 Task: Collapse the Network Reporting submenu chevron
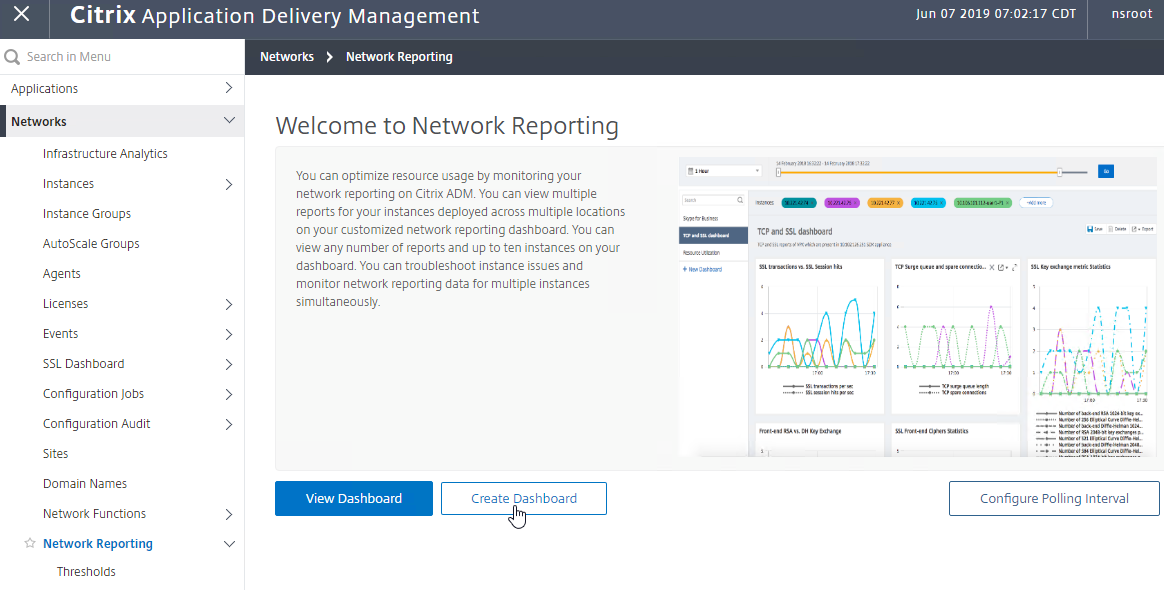[x=229, y=544]
